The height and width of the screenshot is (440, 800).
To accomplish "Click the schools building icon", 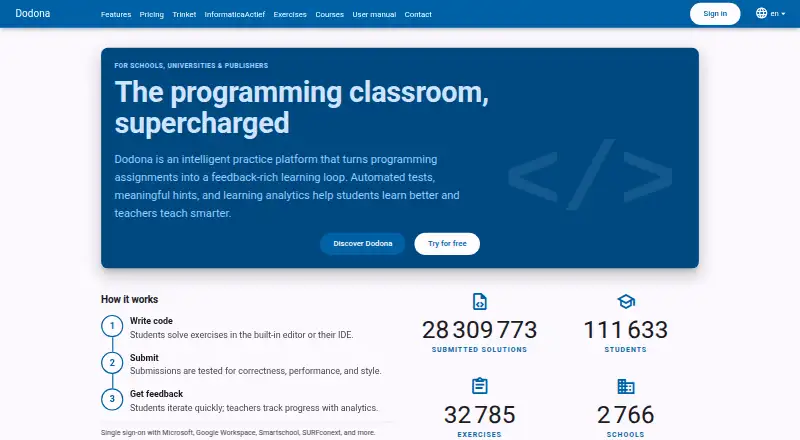I will tap(626, 386).
